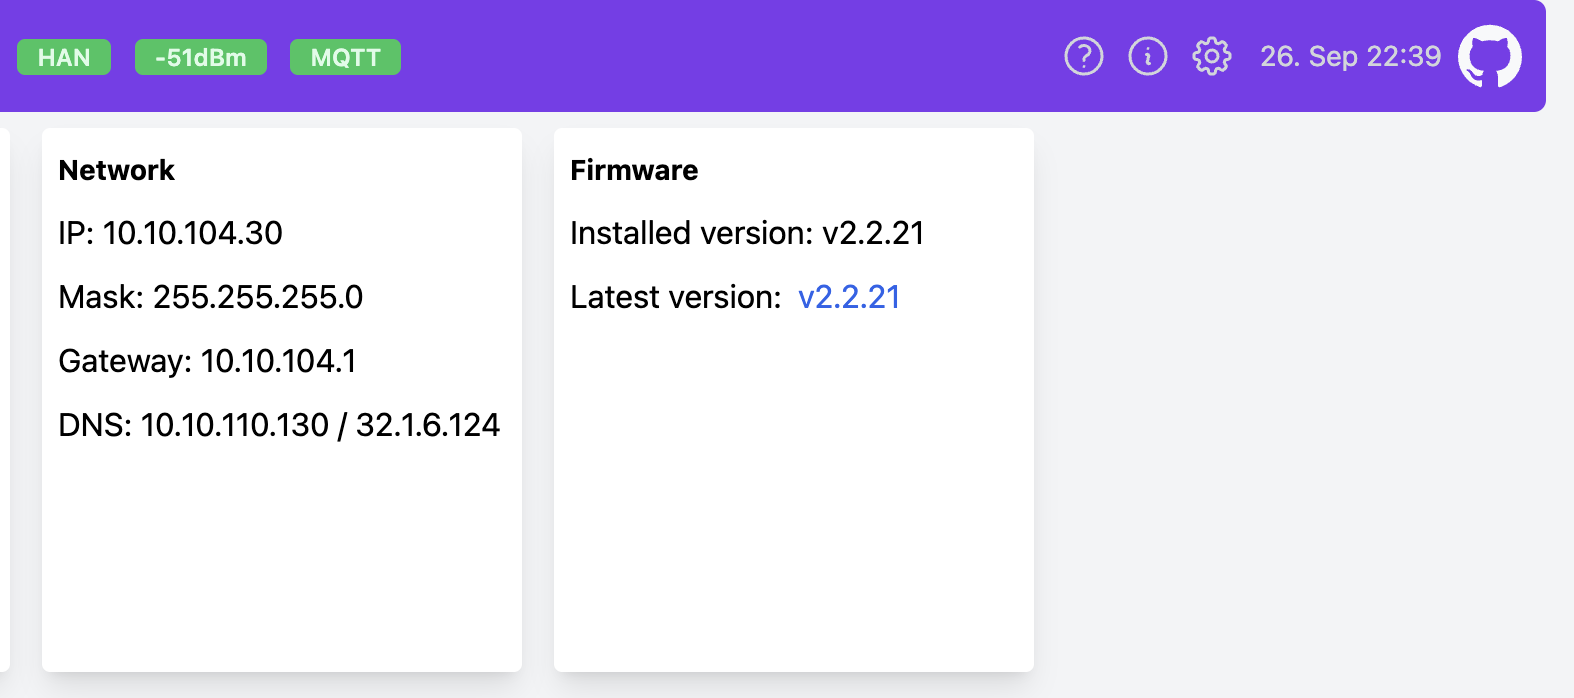This screenshot has width=1574, height=698.
Task: Open the settings via gear icon
Action: pos(1211,56)
